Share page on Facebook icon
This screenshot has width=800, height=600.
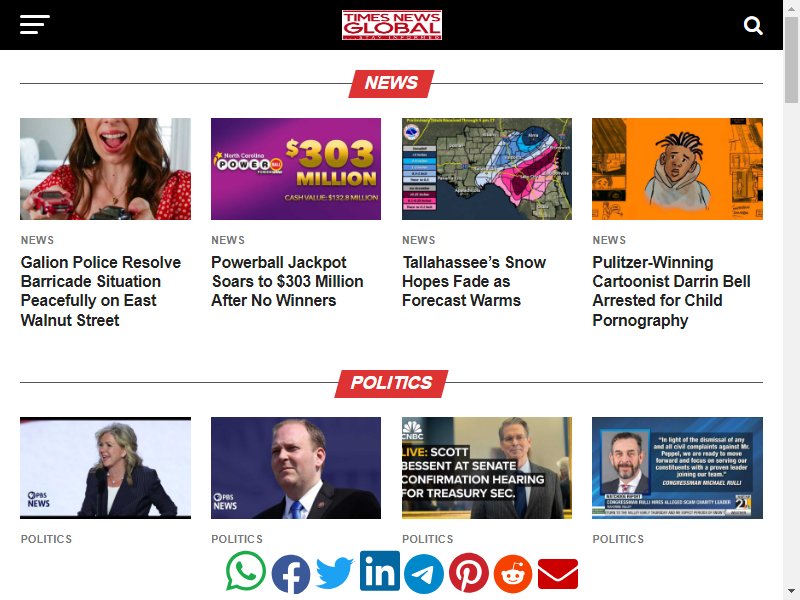(x=291, y=574)
